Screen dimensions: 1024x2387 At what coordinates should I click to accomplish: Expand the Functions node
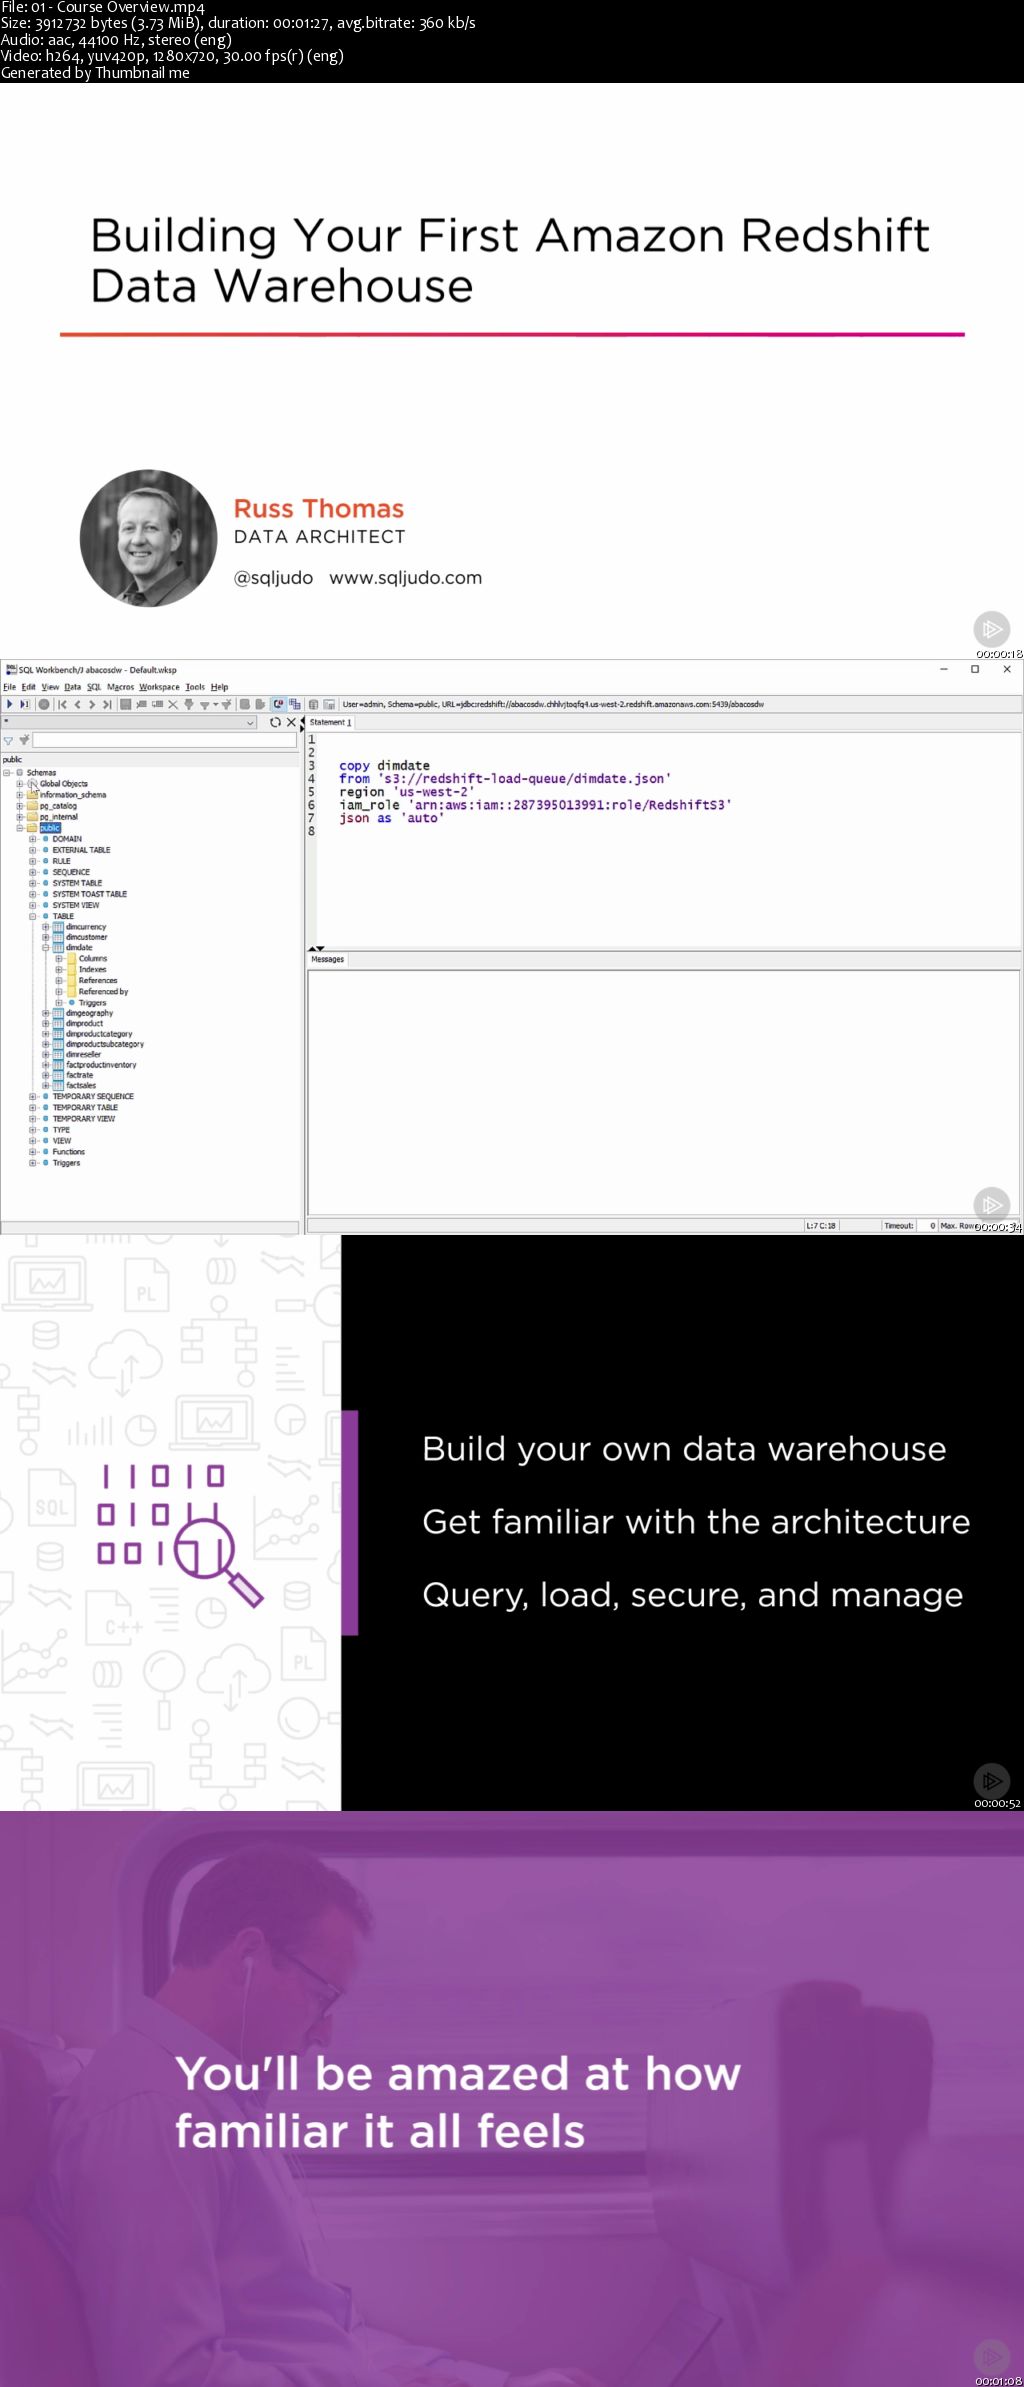[x=33, y=1152]
